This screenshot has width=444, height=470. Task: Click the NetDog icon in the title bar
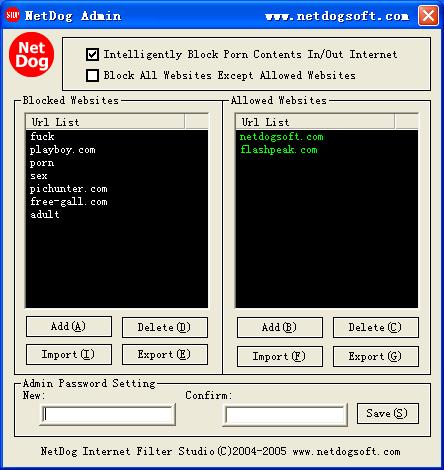pyautogui.click(x=12, y=15)
